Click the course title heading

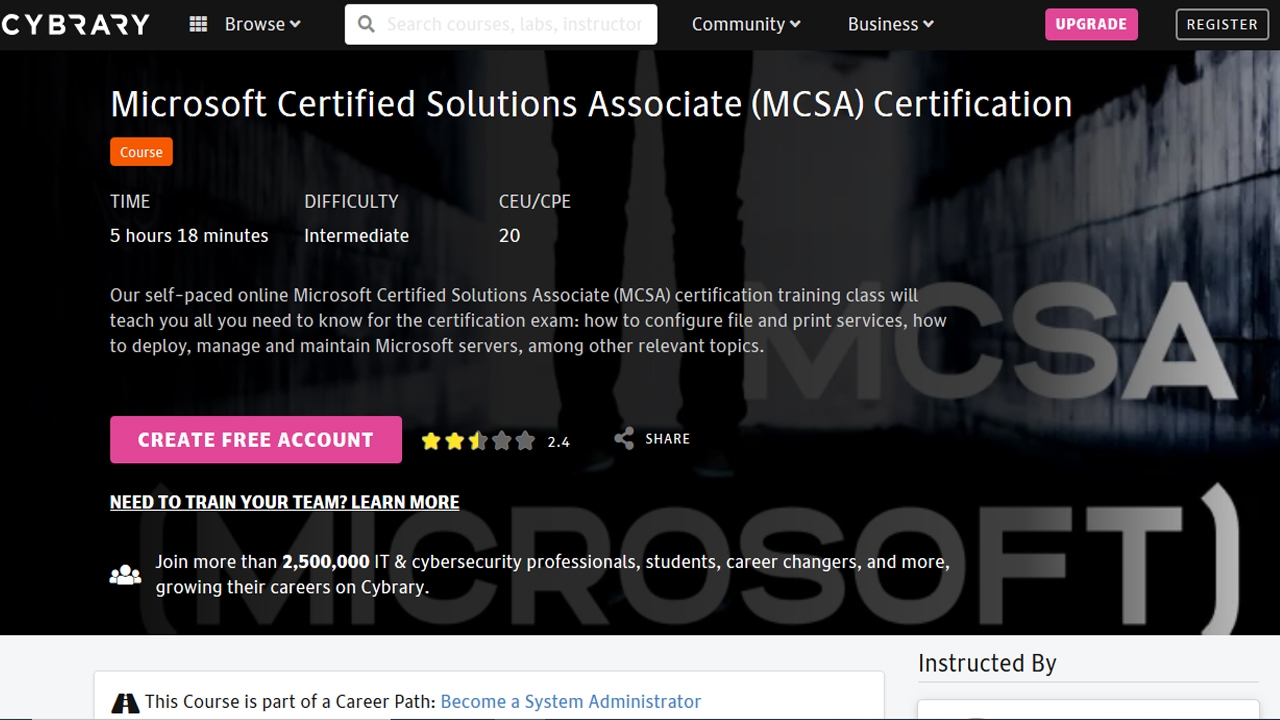591,104
